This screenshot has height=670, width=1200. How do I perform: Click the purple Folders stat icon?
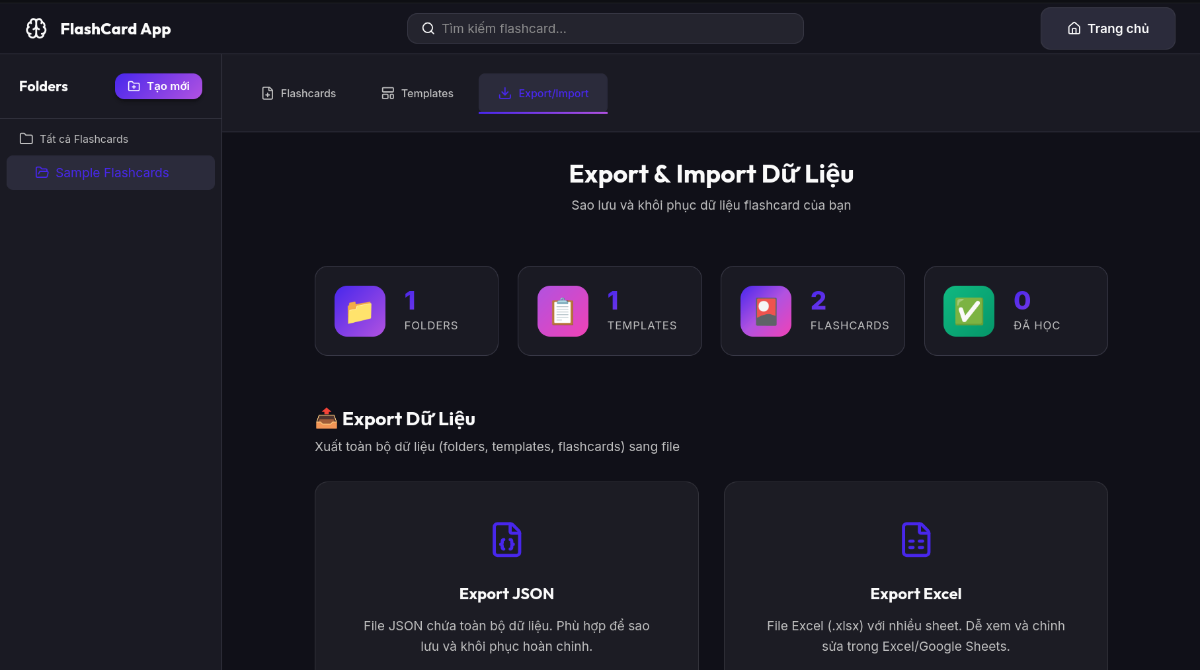[x=360, y=311]
